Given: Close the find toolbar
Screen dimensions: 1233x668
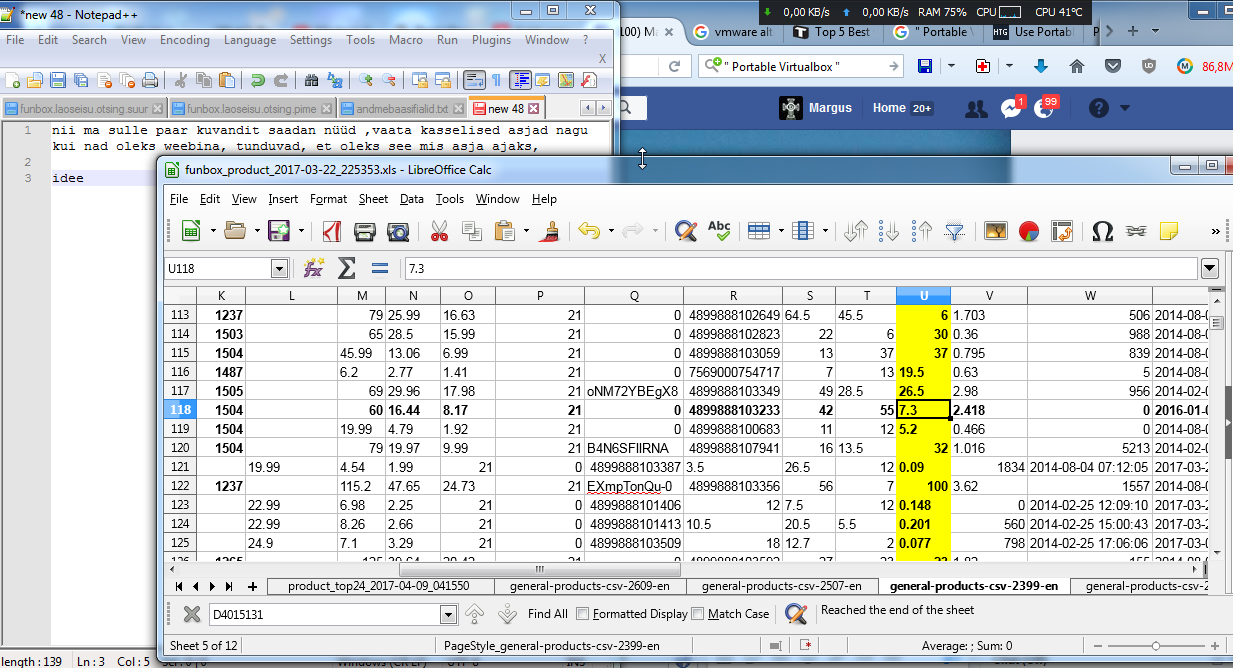Looking at the screenshot, I should pos(192,614).
